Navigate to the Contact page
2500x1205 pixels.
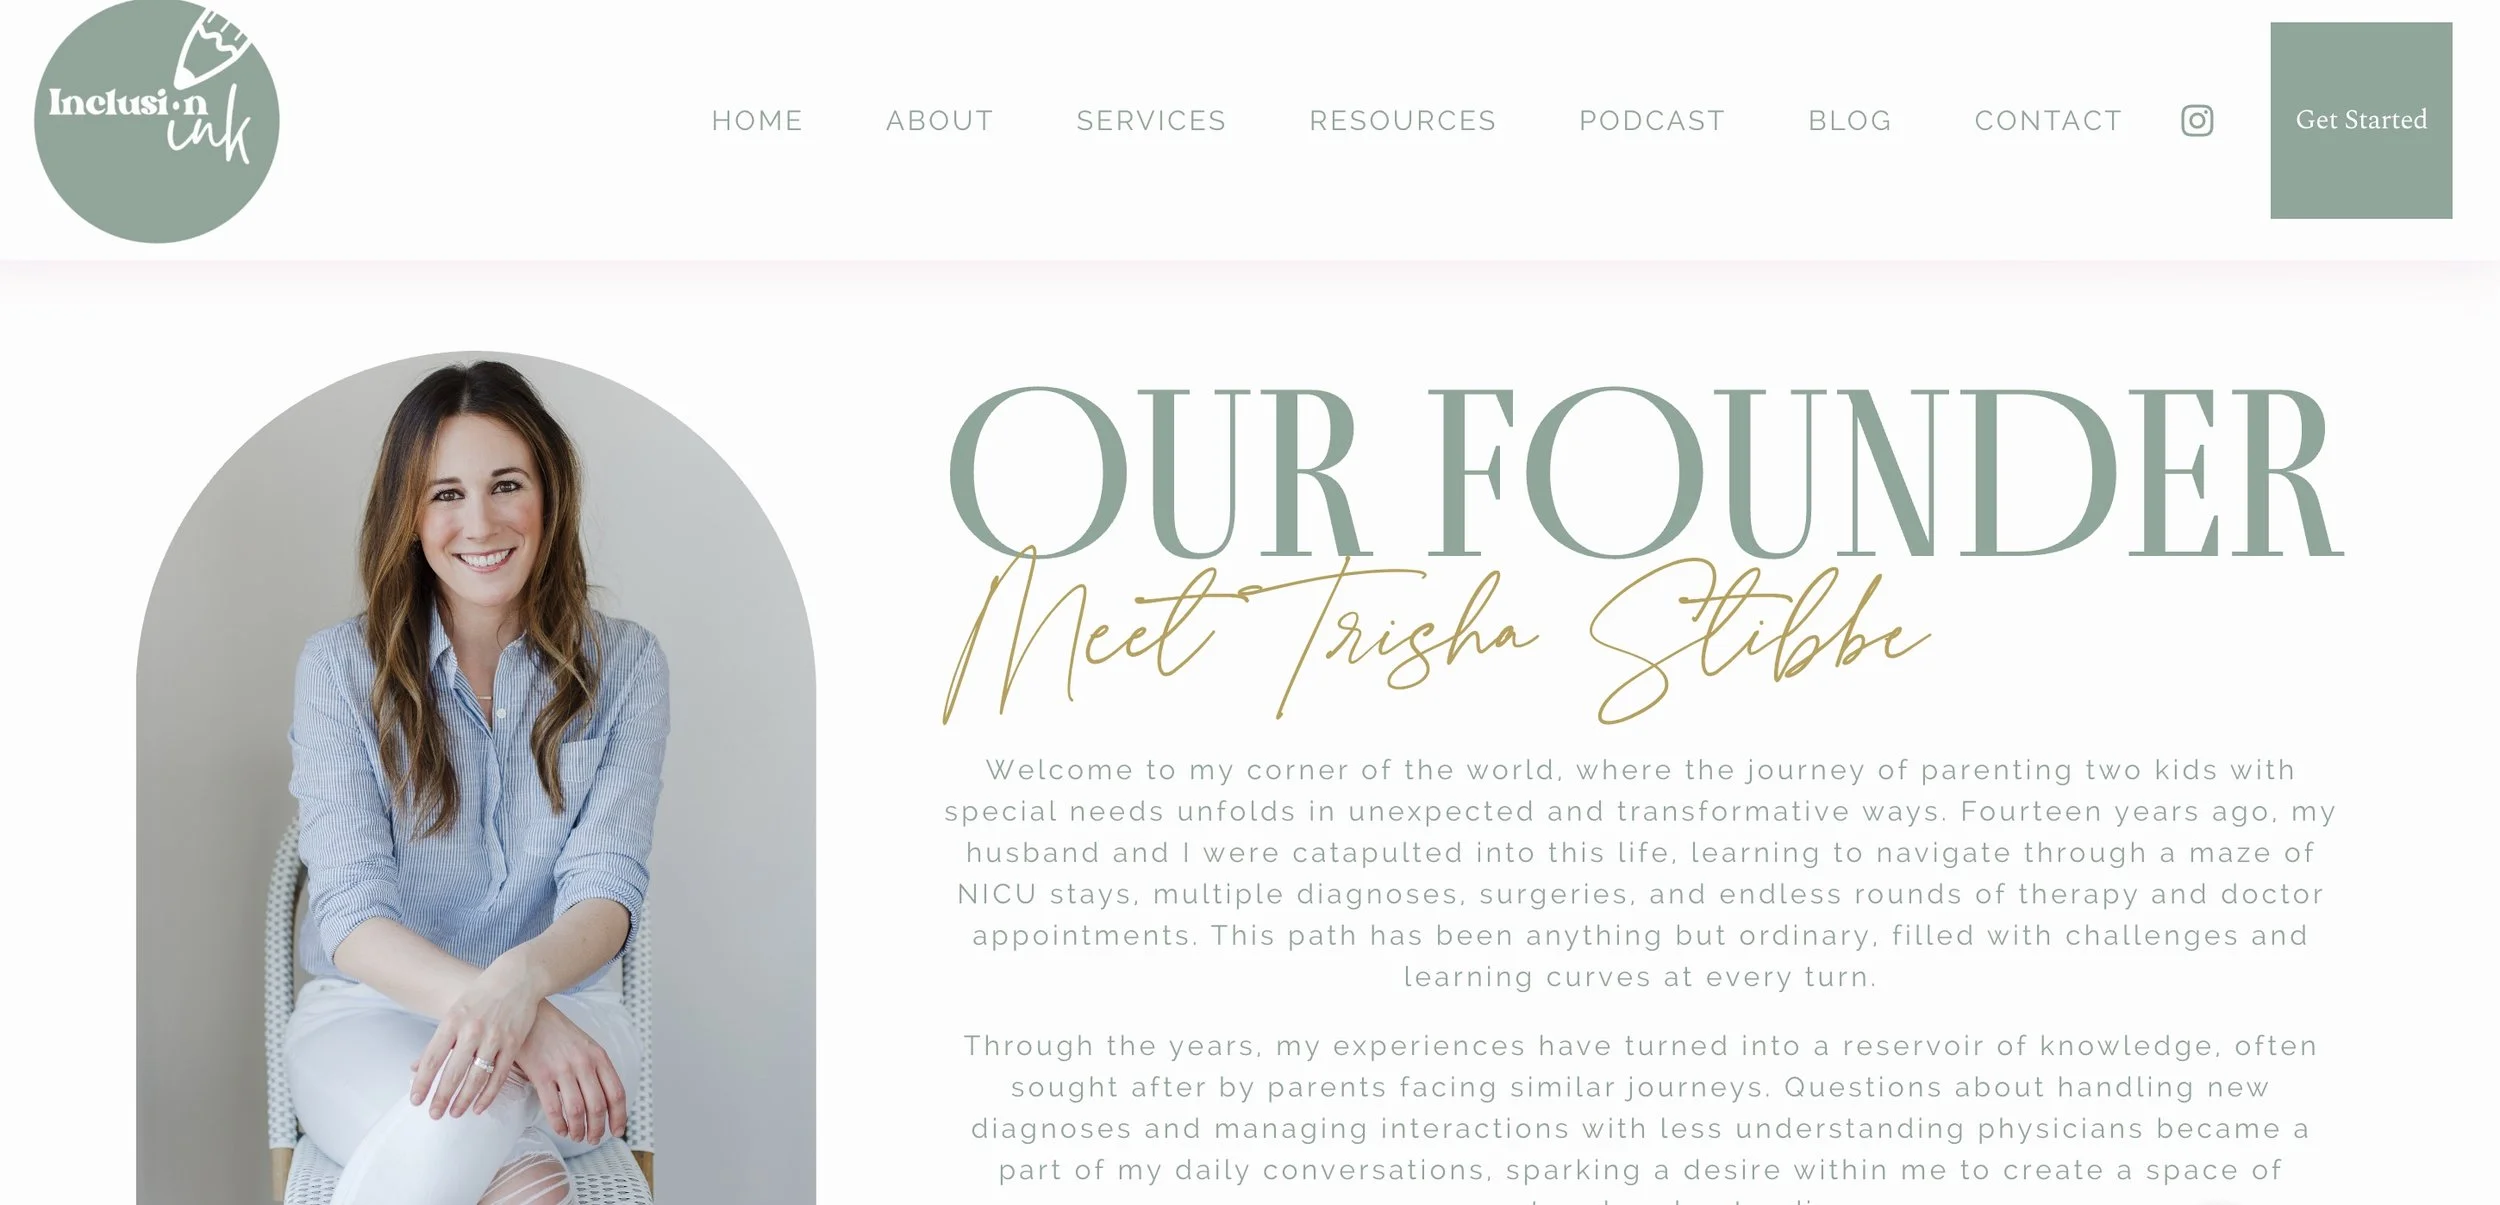tap(2048, 121)
